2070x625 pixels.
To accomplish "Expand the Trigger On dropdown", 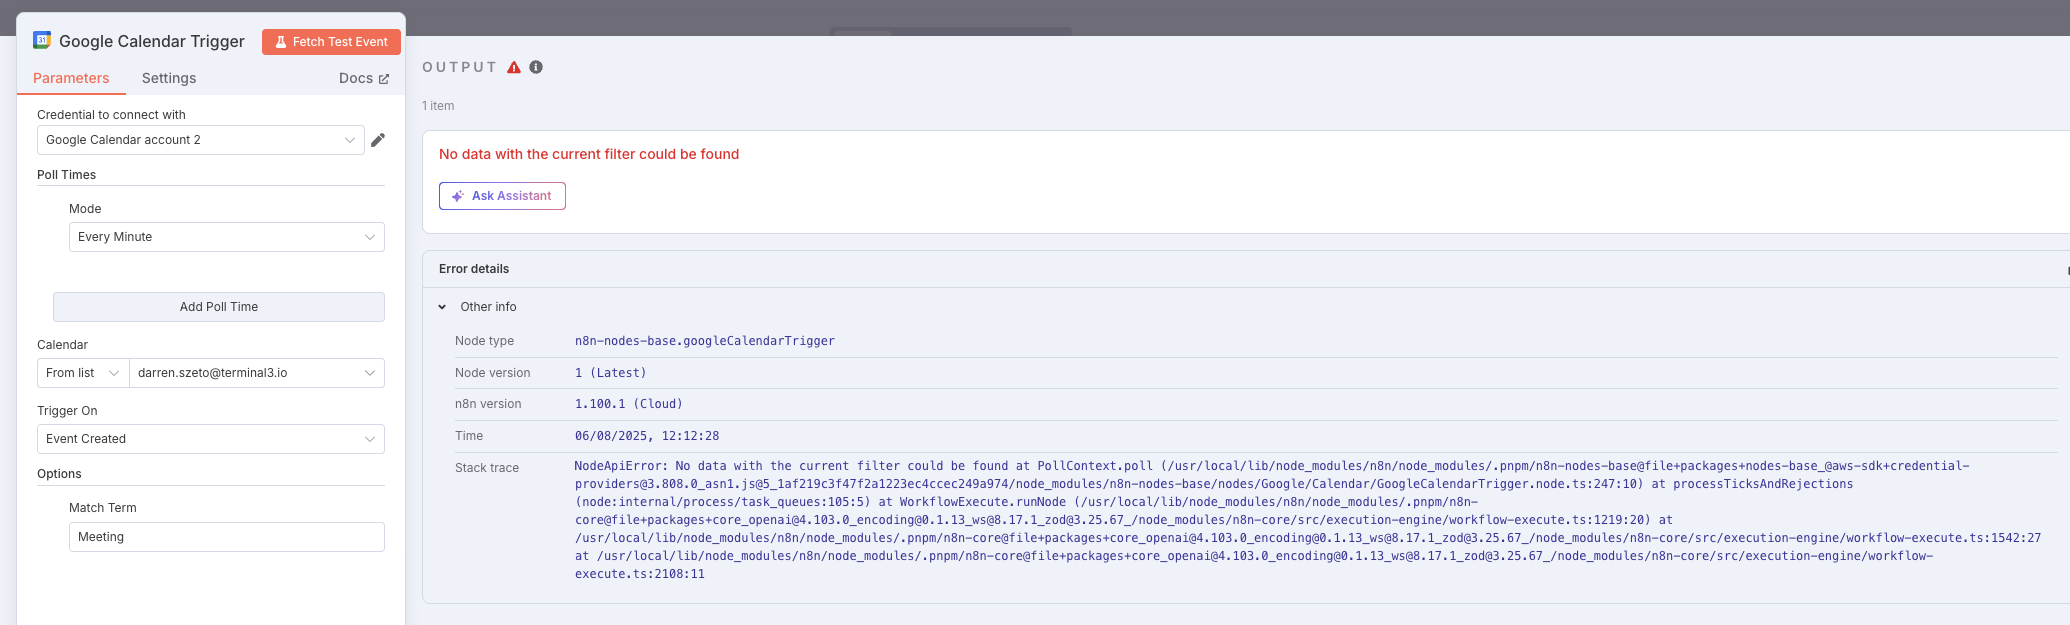I will pos(210,439).
